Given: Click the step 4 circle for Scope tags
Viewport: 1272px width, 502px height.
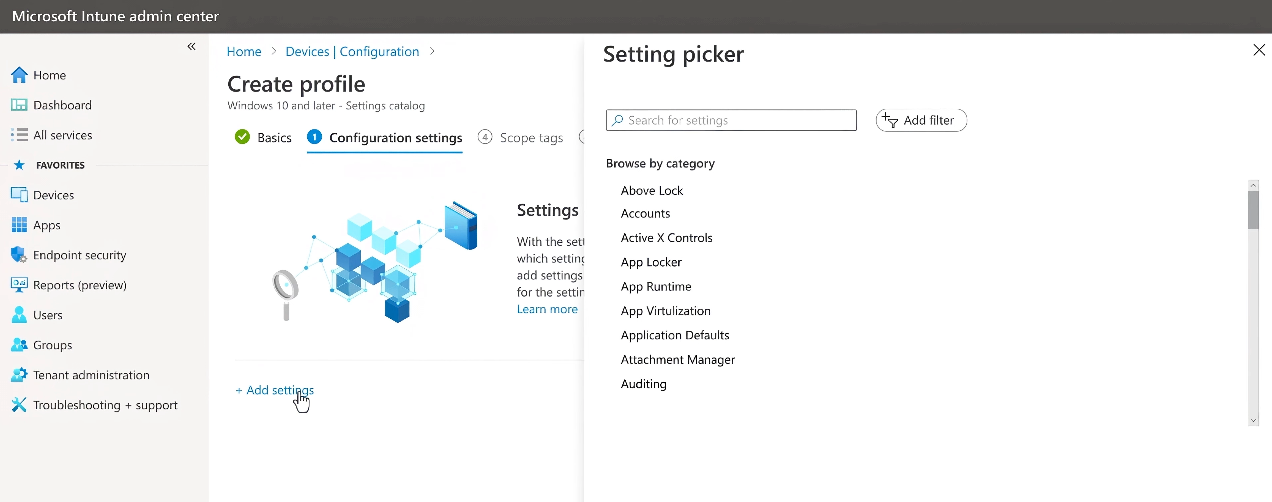Looking at the screenshot, I should click(485, 137).
